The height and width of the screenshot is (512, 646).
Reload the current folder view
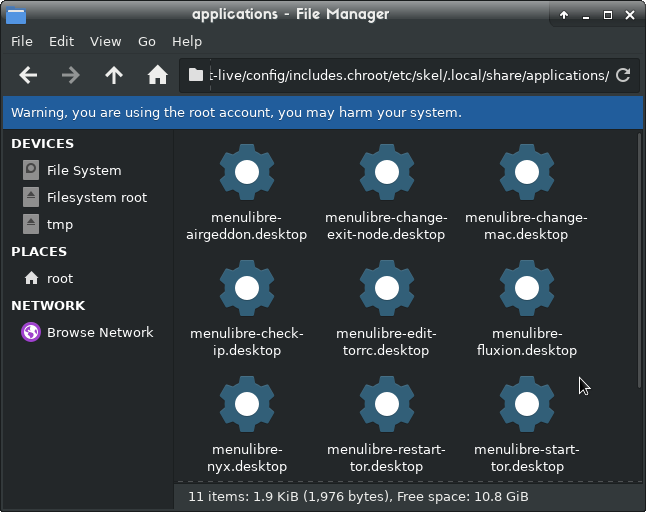pyautogui.click(x=623, y=75)
